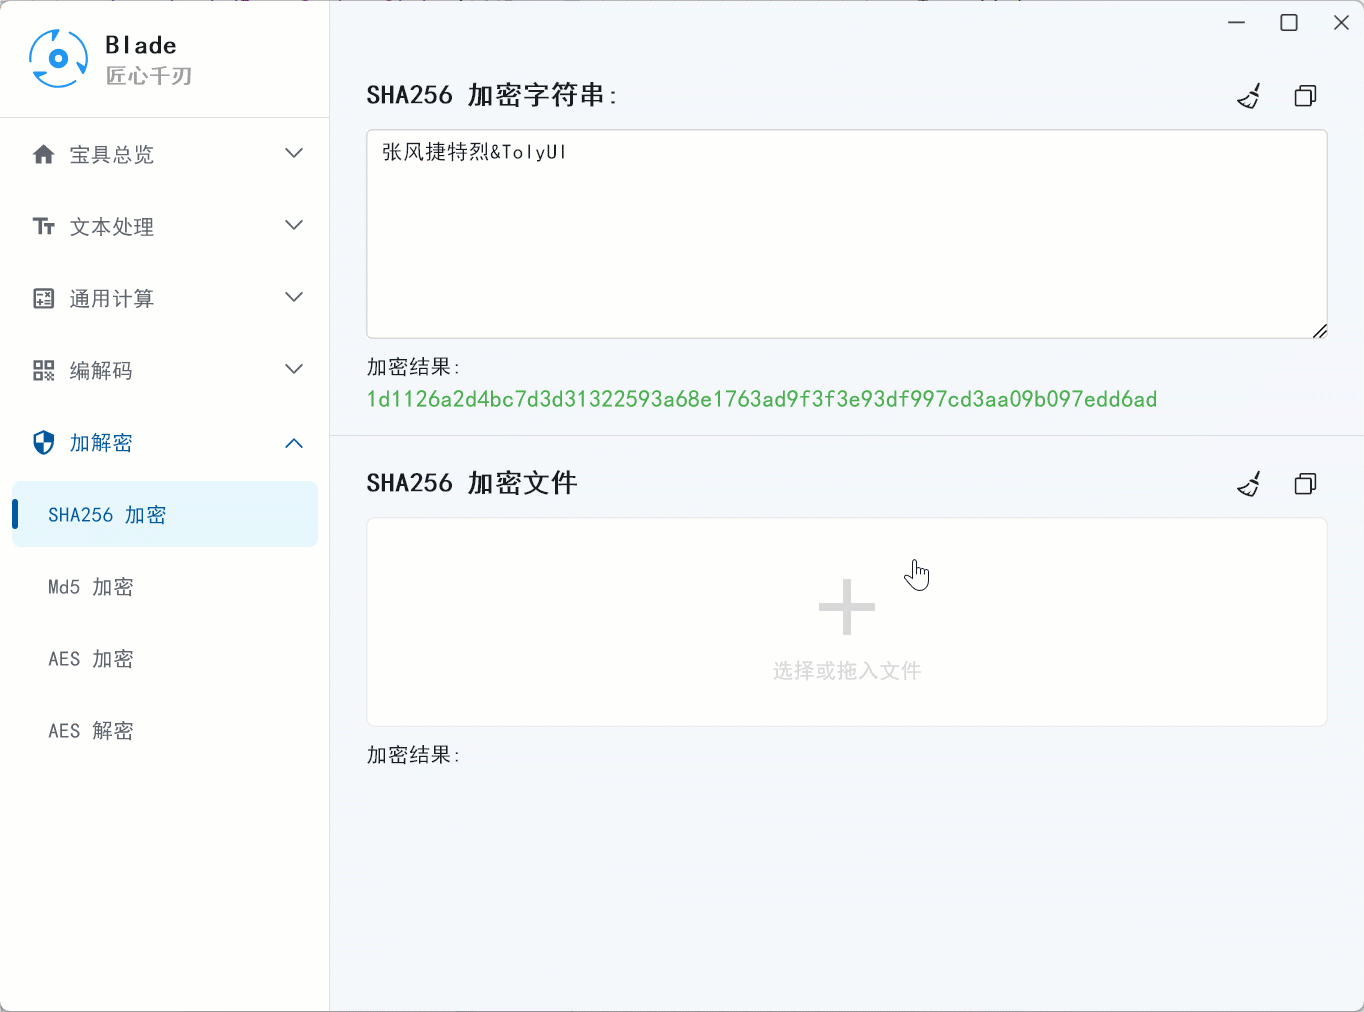
Task: Collapse the 加解密 section chevron
Action: [294, 442]
